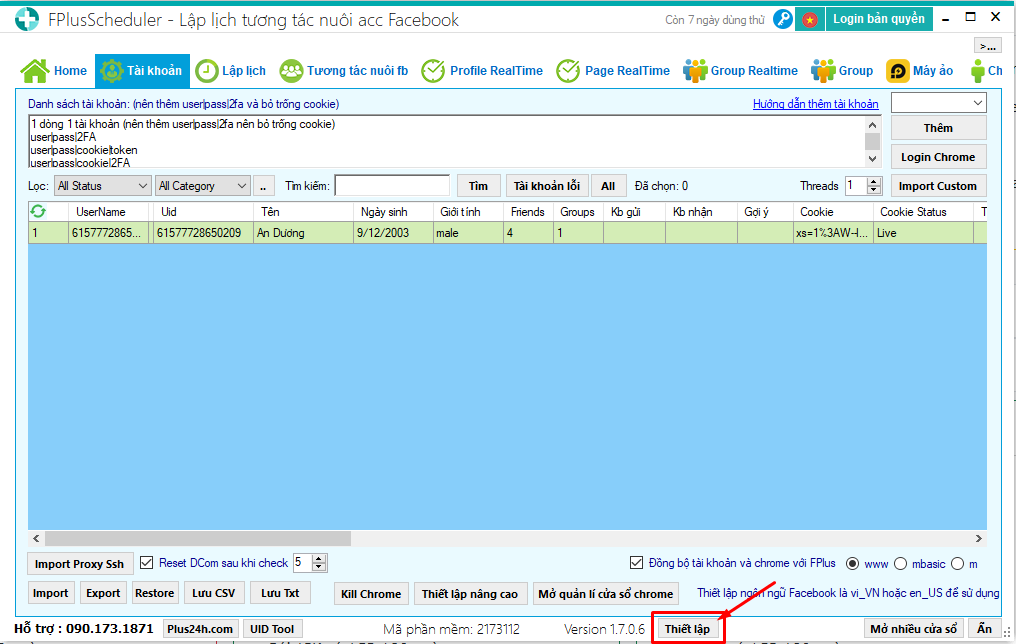Click the FPlusScheduler app logo icon
This screenshot has height=644, width=1016.
(x=27, y=19)
